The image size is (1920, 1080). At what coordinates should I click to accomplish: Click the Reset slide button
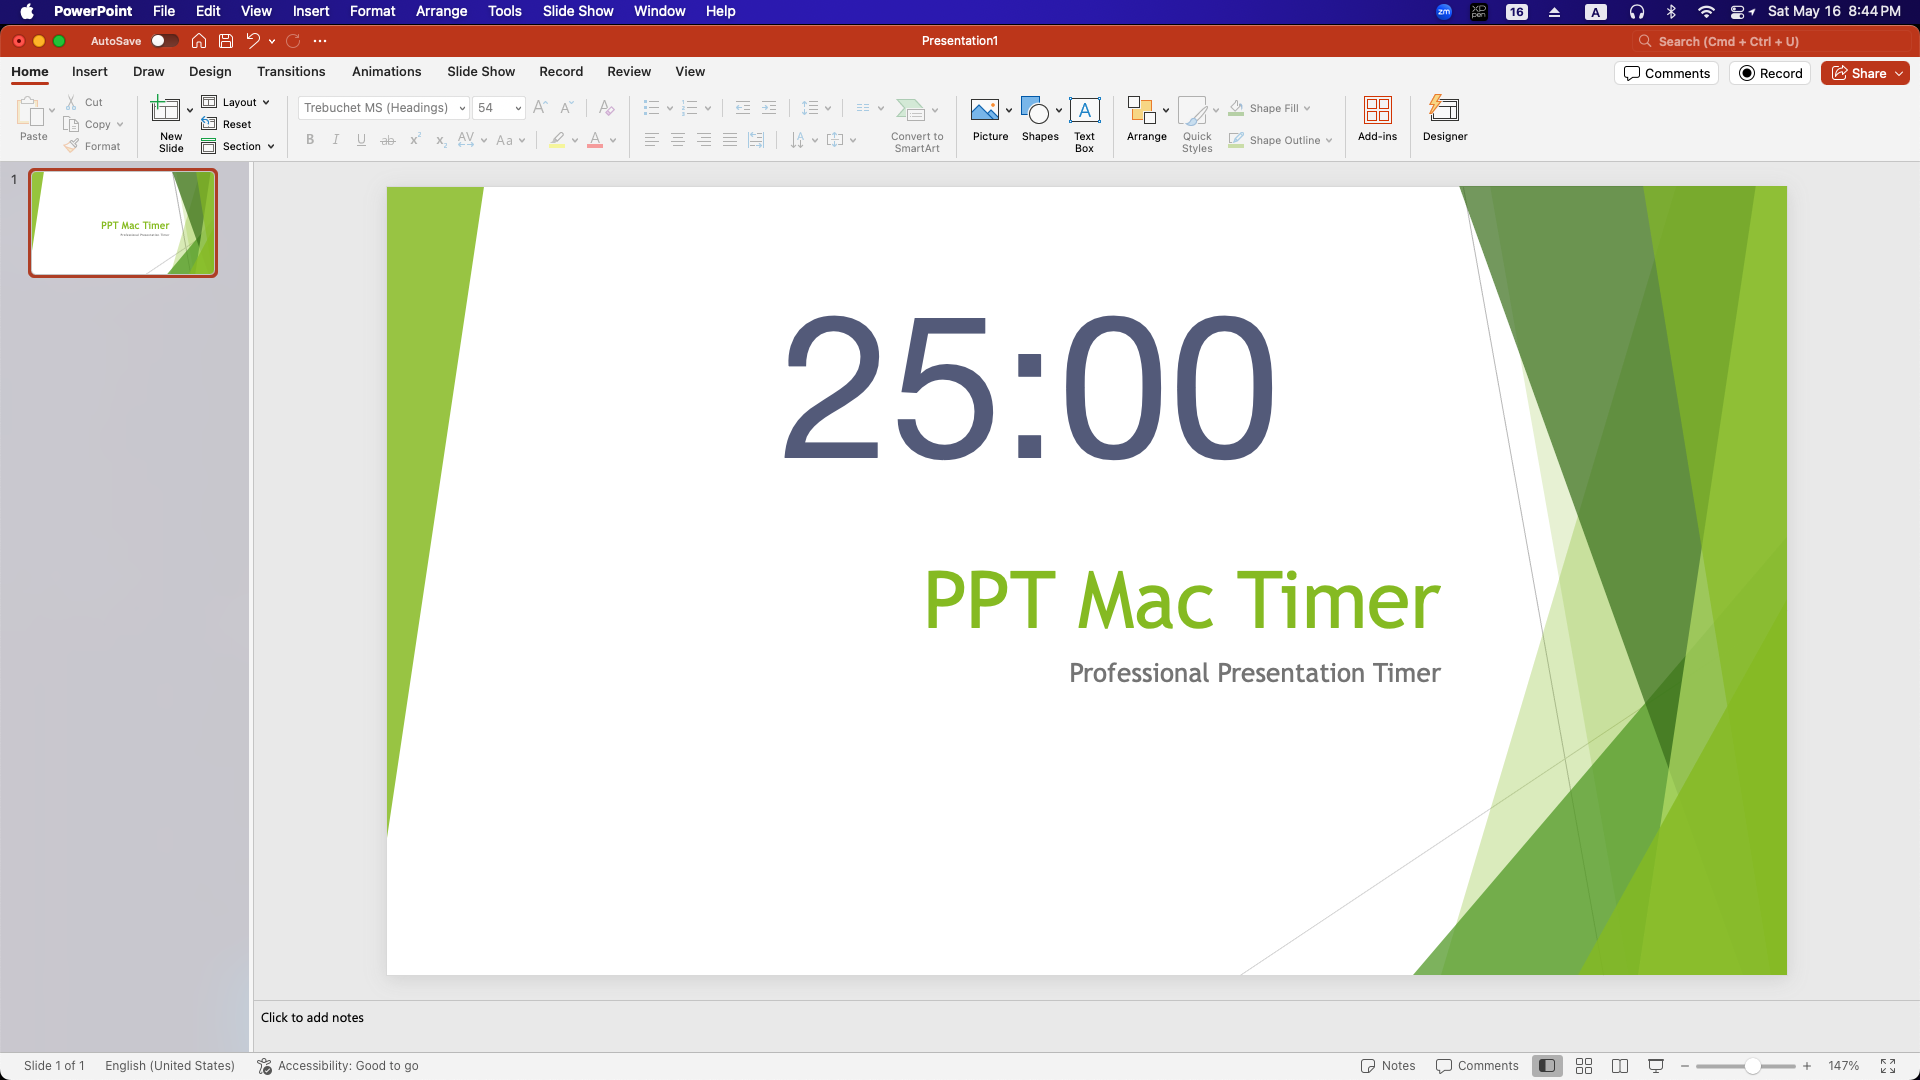point(227,124)
